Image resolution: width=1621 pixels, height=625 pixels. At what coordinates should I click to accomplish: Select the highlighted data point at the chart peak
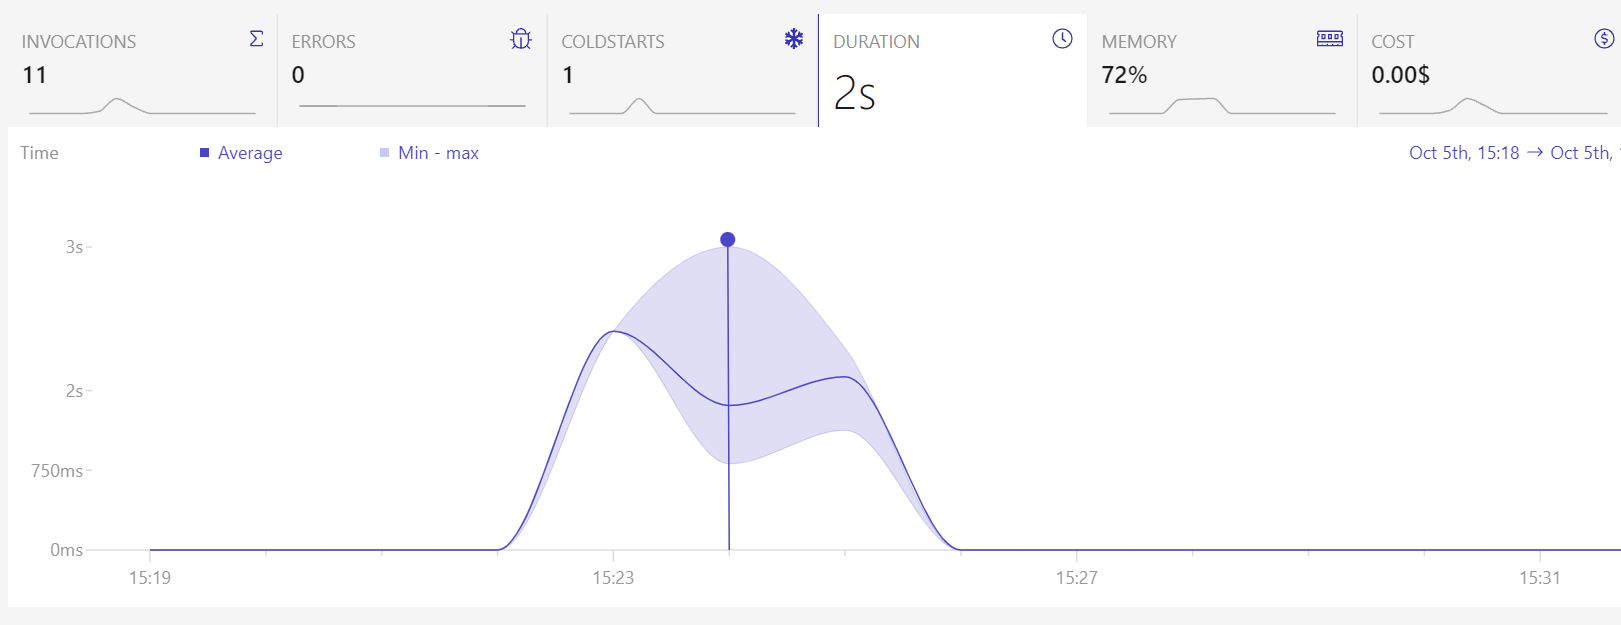pos(727,239)
